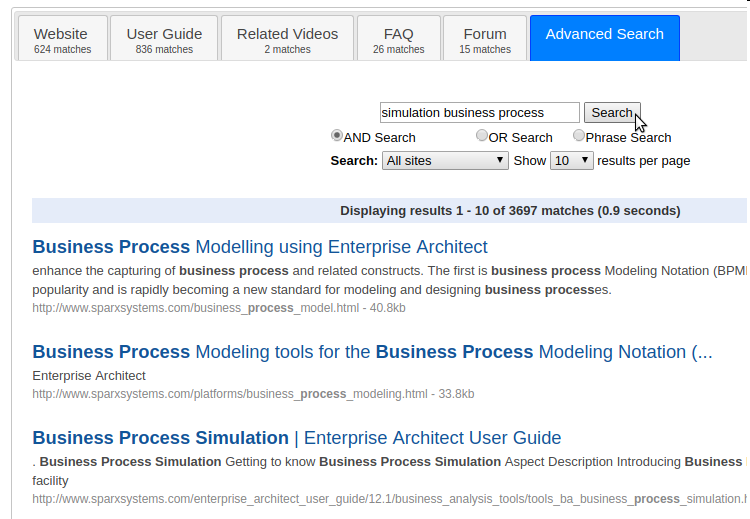This screenshot has width=750, height=519.
Task: Go to the Forum tab
Action: coord(485,39)
